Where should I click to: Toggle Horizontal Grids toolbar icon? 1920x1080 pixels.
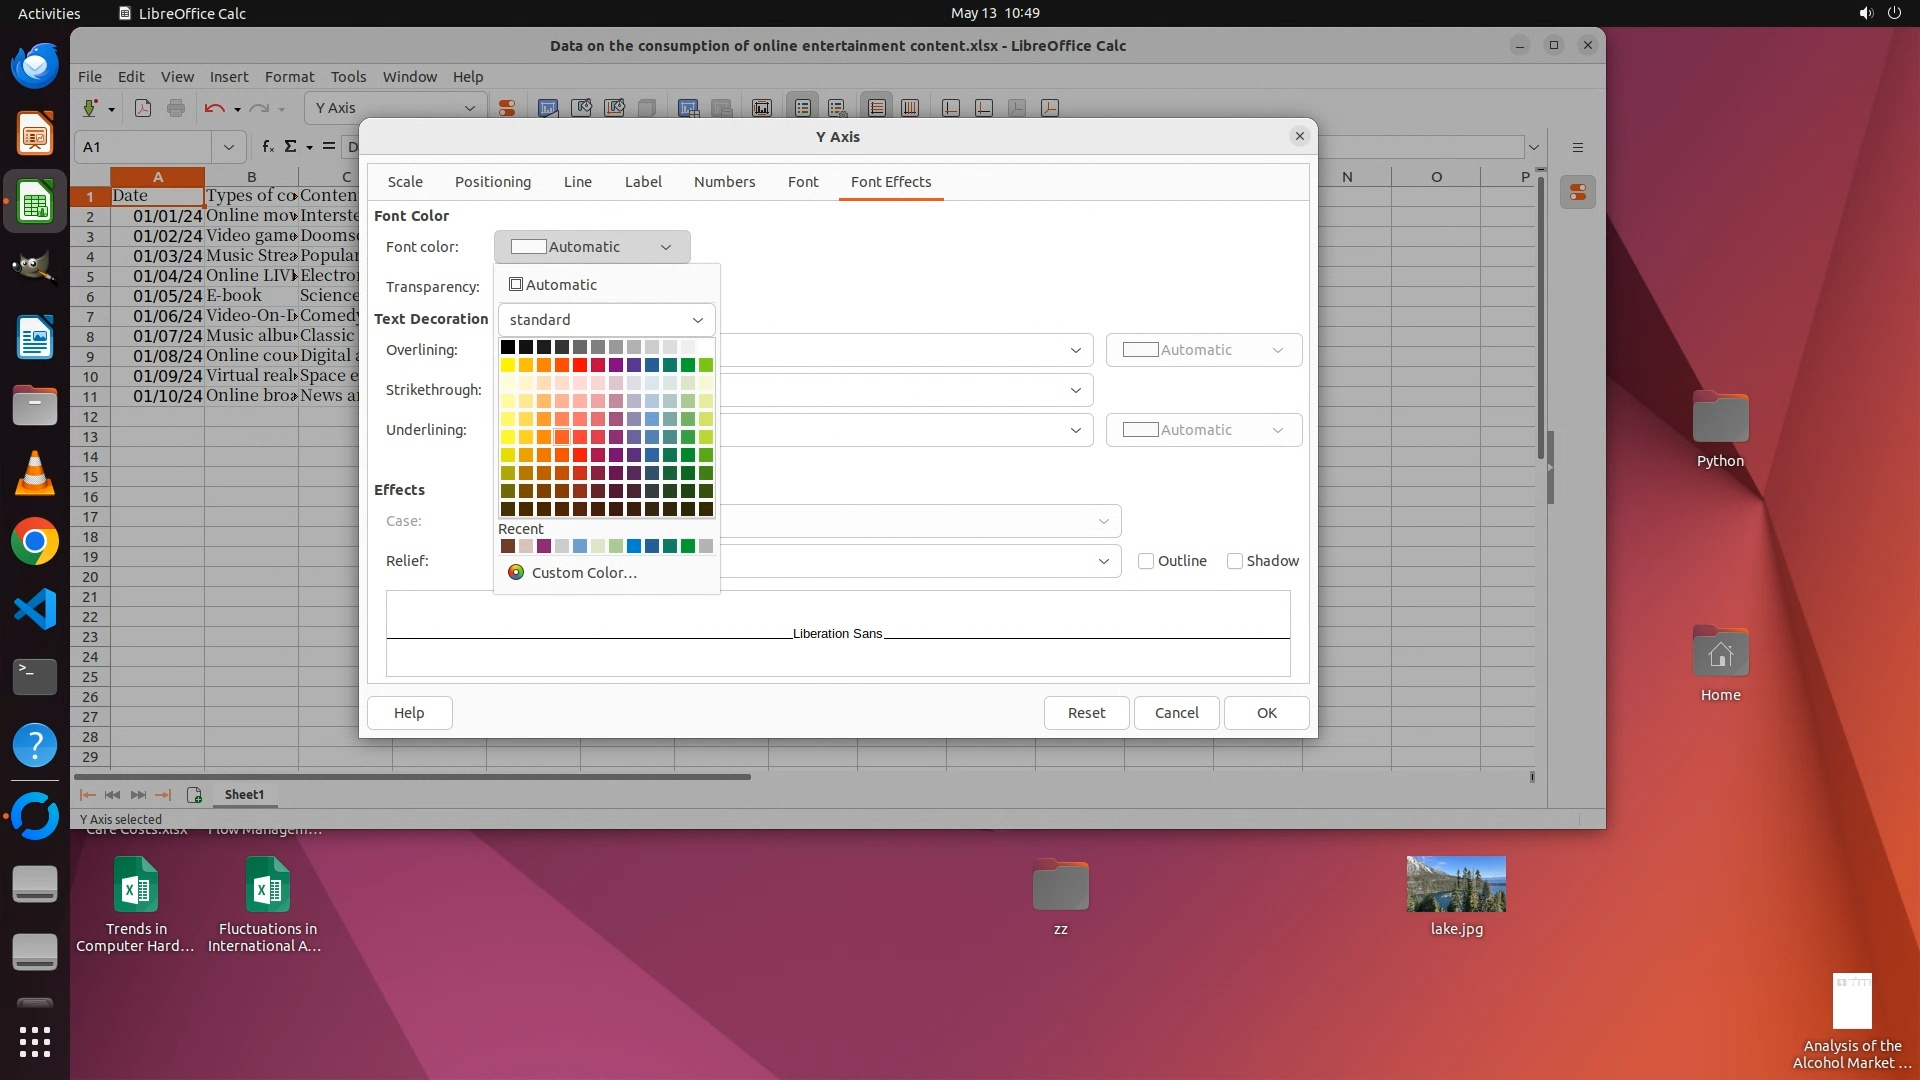click(x=877, y=108)
